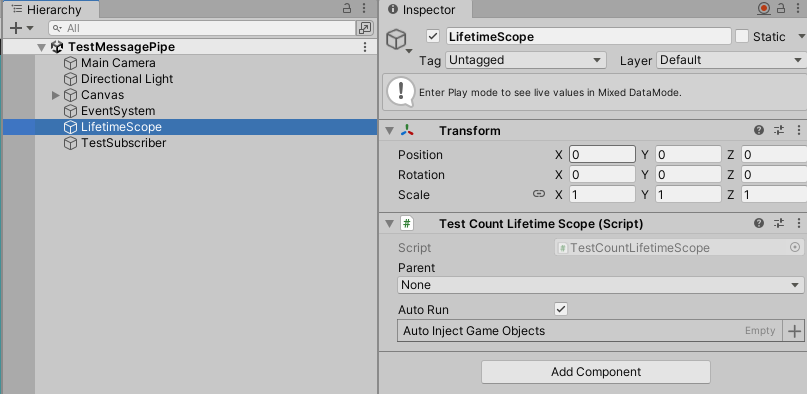Viewport: 807px width, 394px height.
Task: Open the Hierarchy panel kebab menu
Action: [x=364, y=8]
